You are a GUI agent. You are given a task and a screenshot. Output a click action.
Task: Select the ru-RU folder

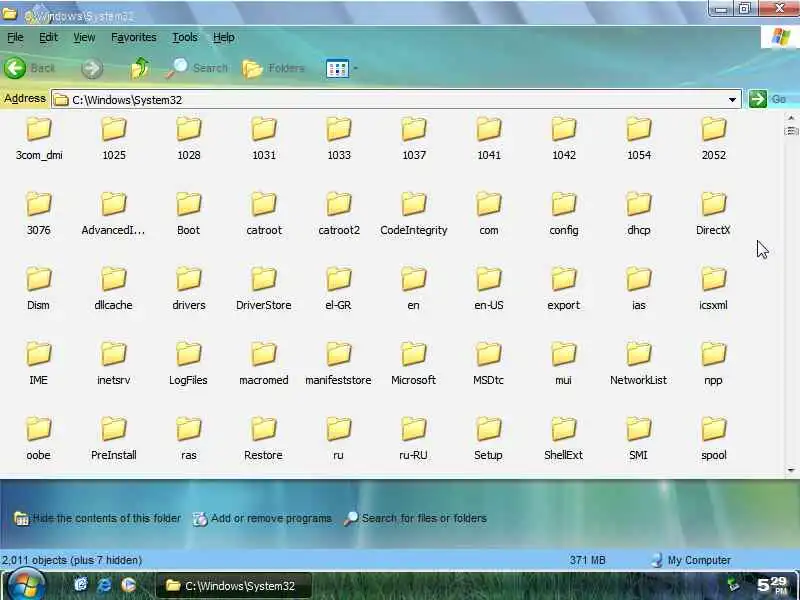[x=413, y=438]
